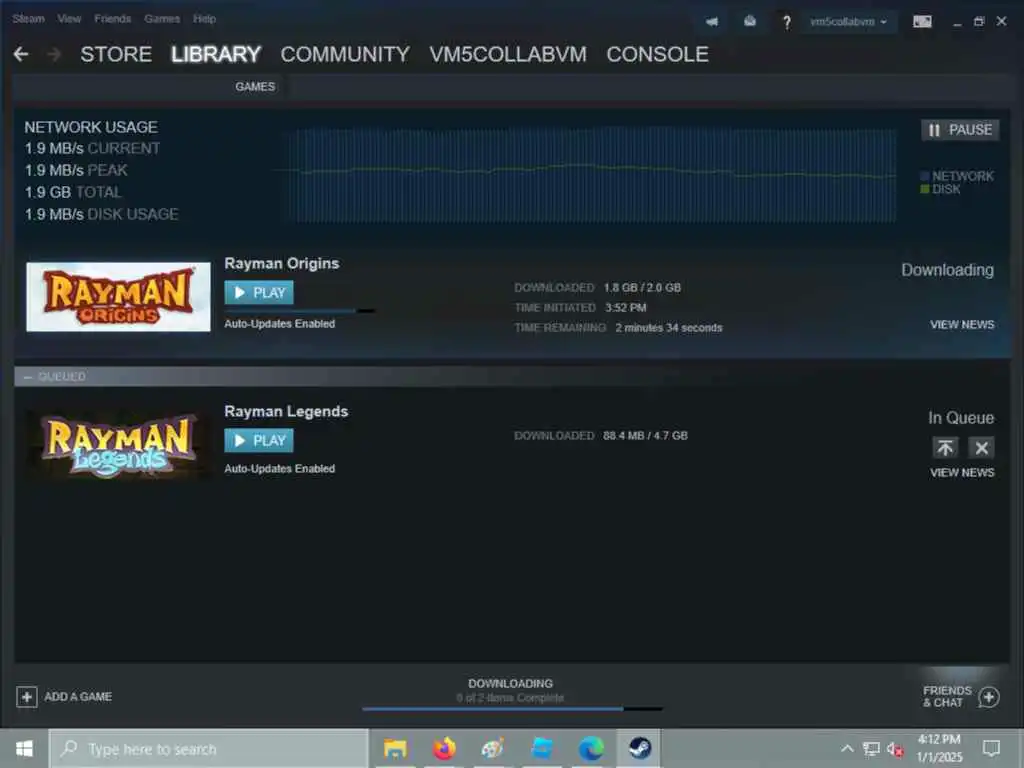This screenshot has width=1024, height=768.
Task: Click the '2 minutes 34 seconds' value
Action: point(669,328)
